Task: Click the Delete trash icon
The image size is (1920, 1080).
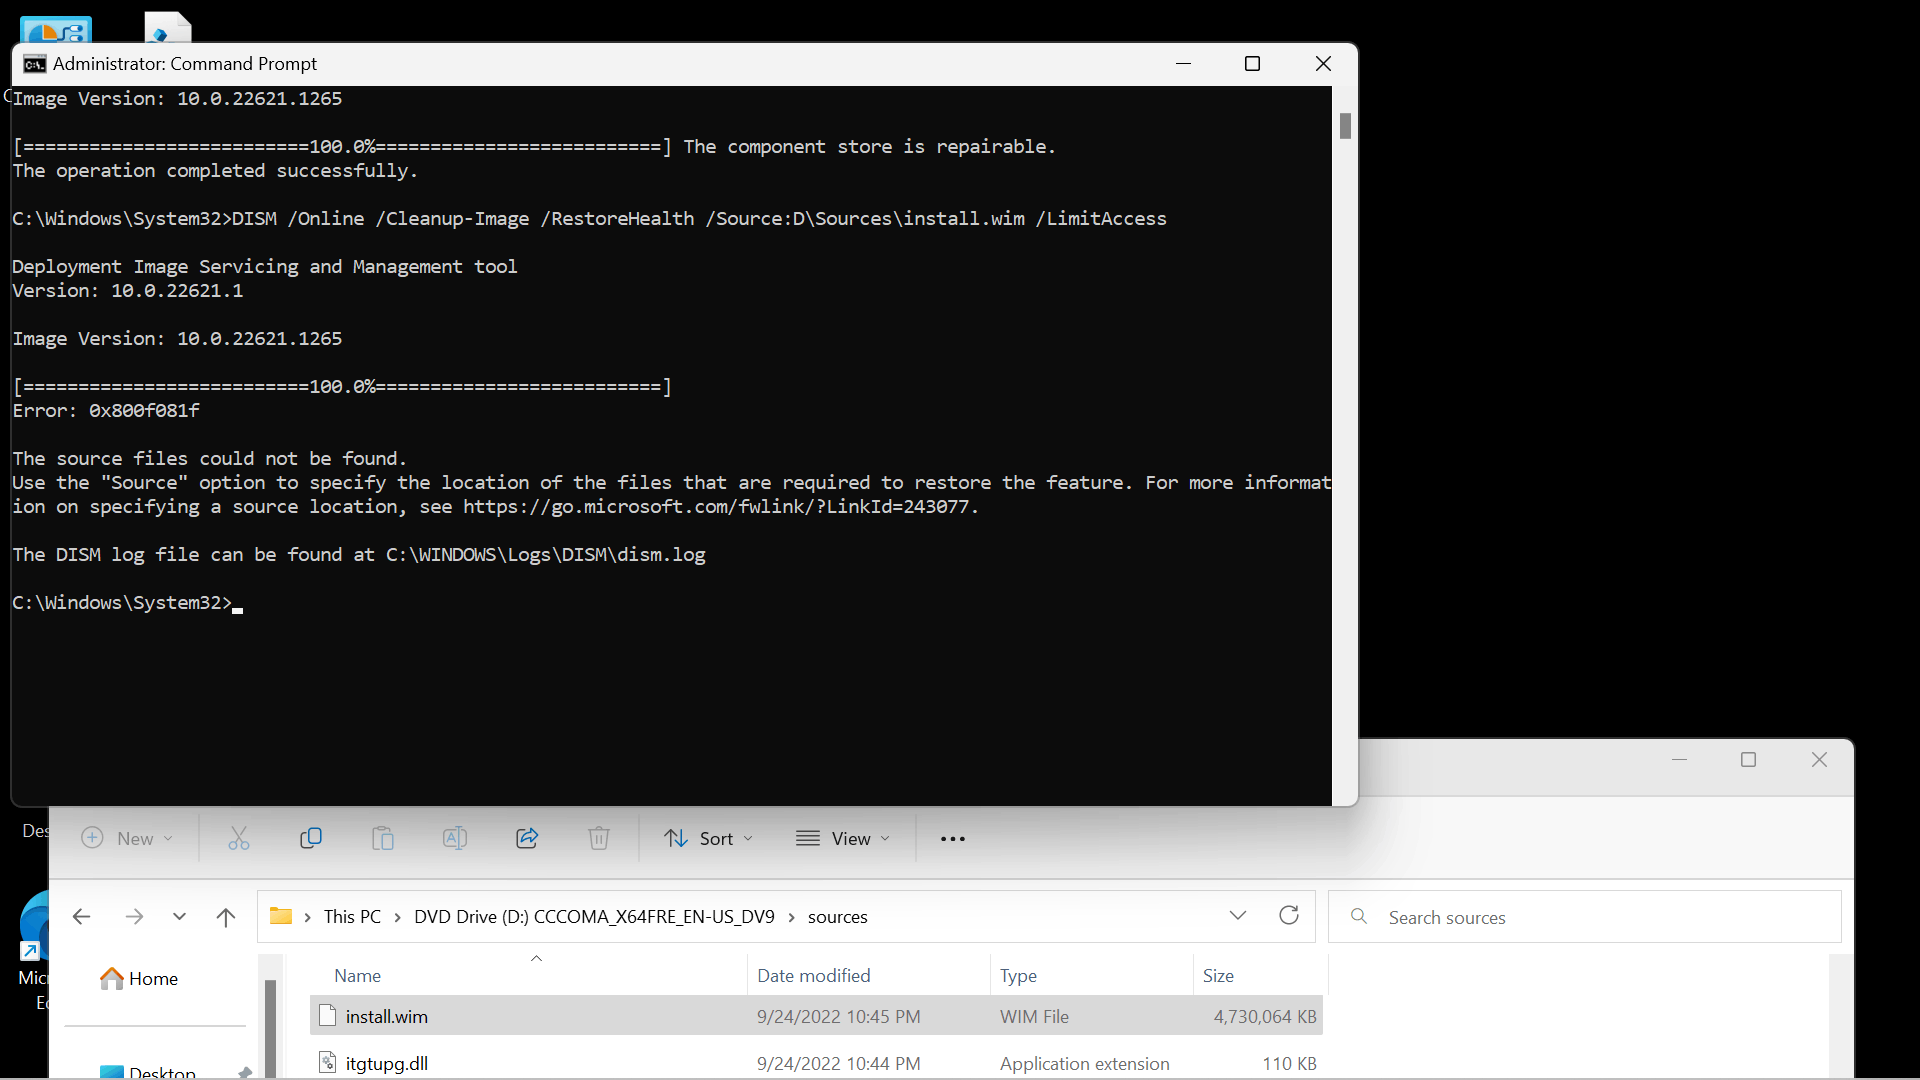Action: tap(599, 838)
